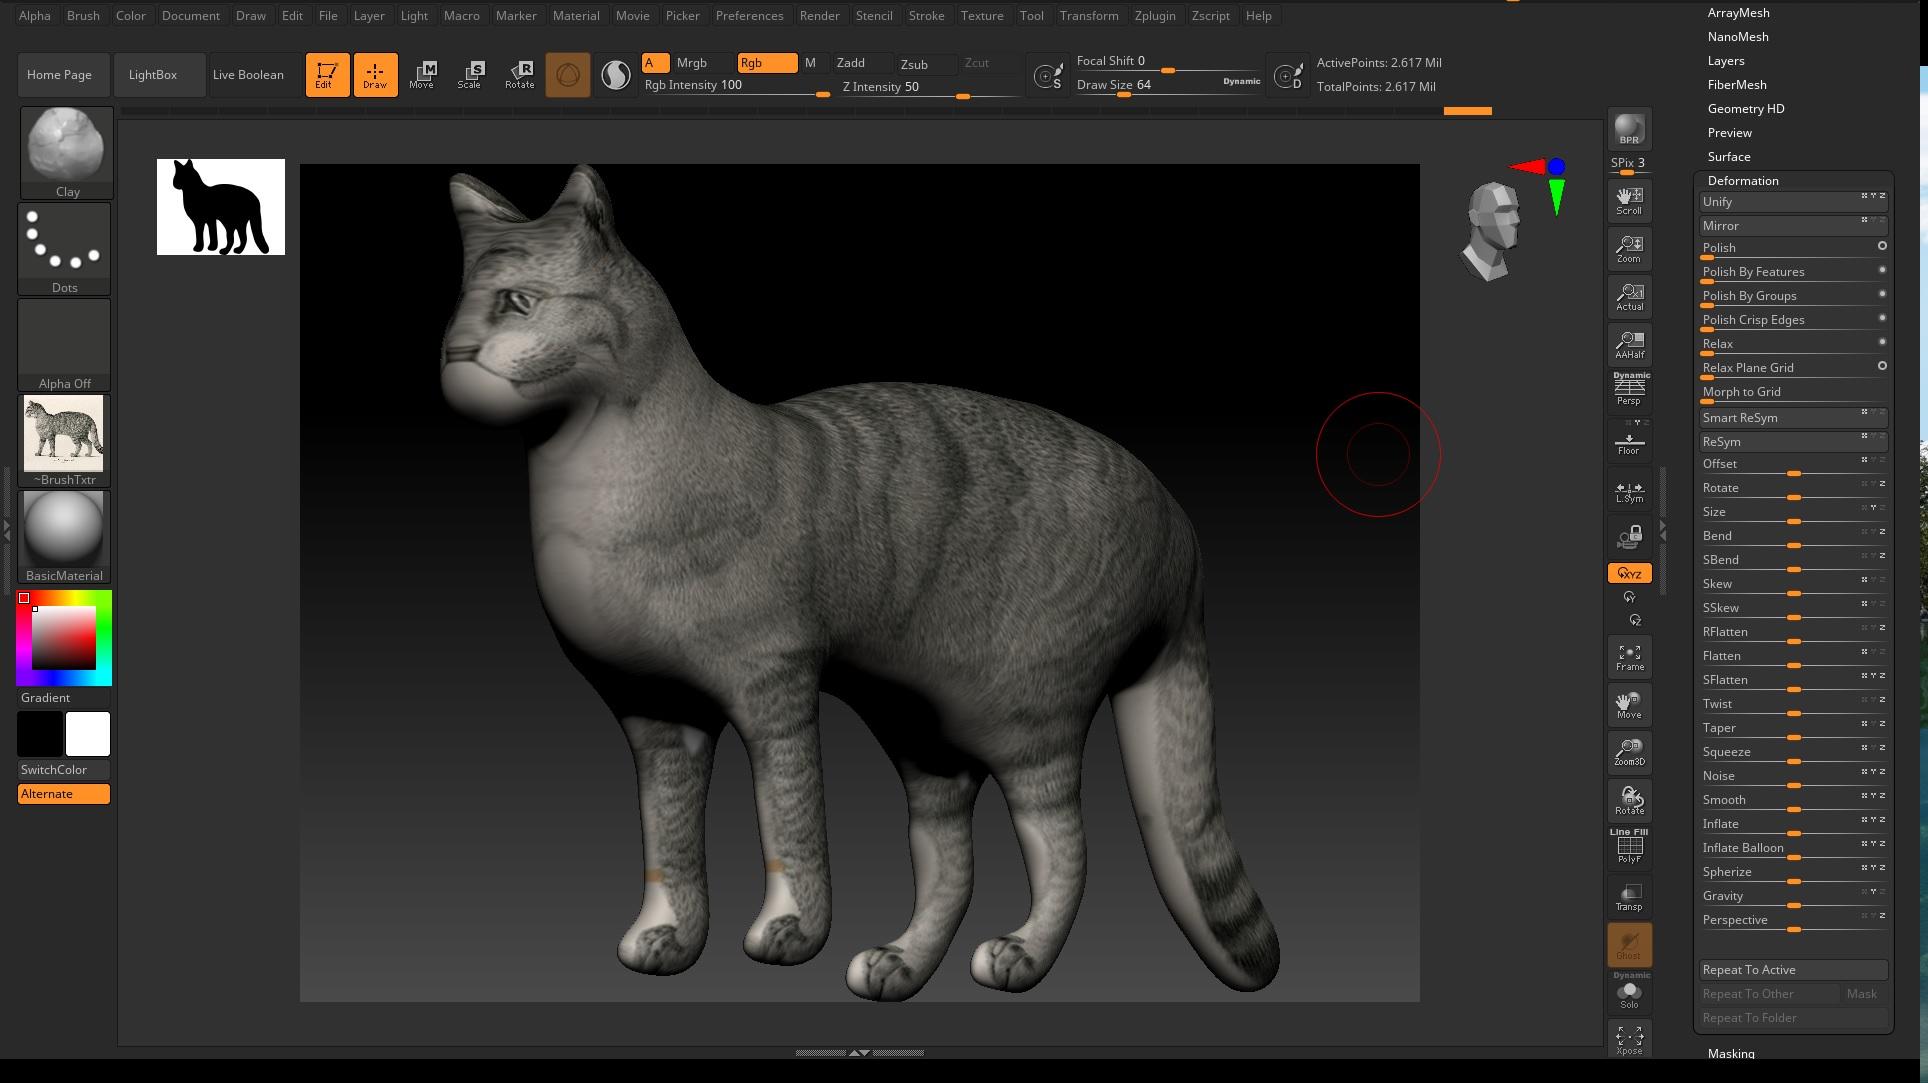Toggle the Zsub mode
The width and height of the screenshot is (1928, 1083).
(914, 63)
